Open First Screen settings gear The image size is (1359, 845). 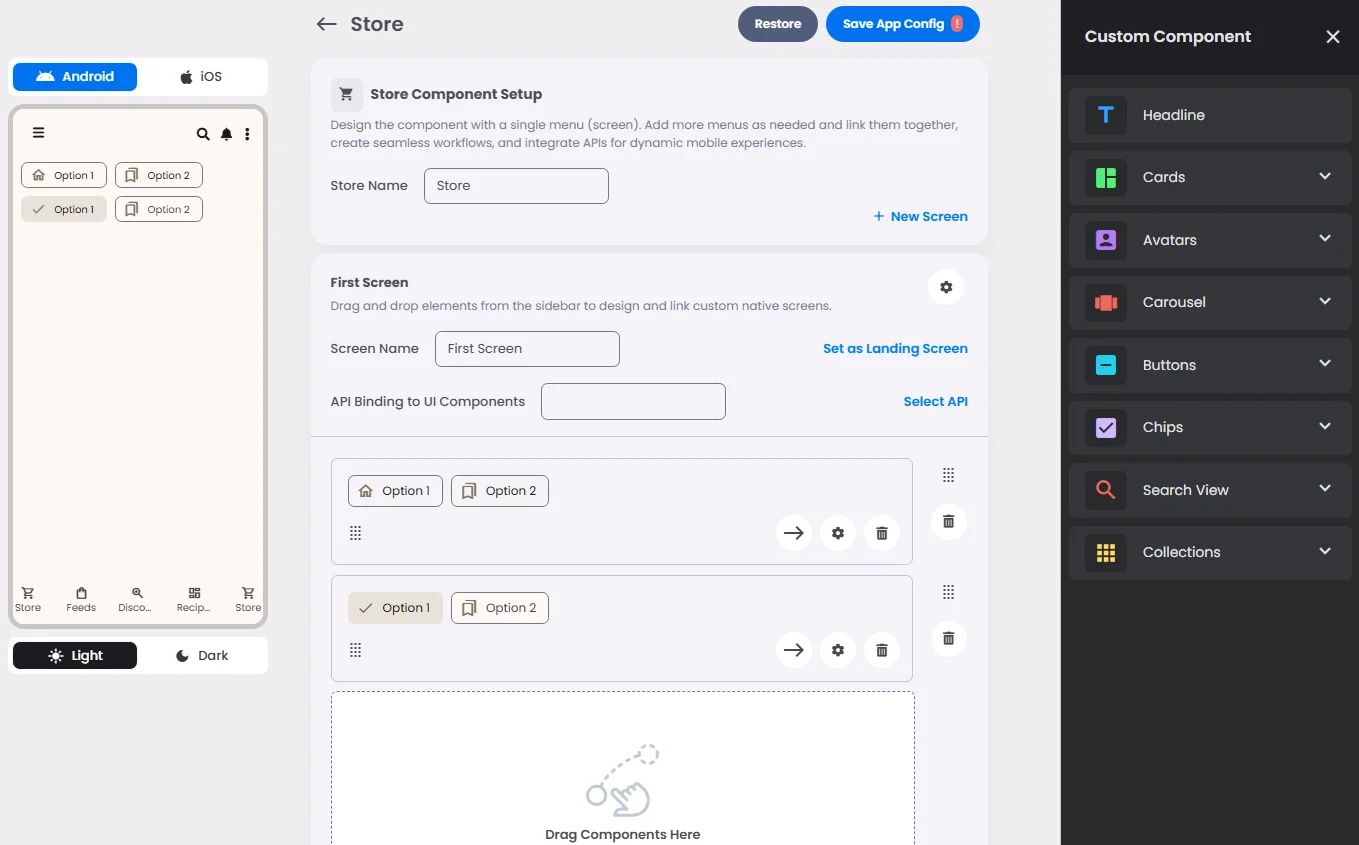click(946, 287)
